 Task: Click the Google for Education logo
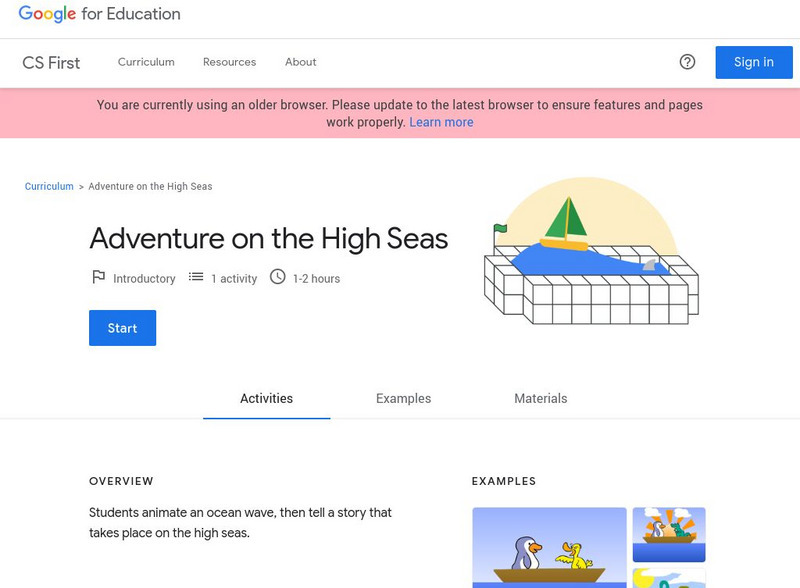(x=99, y=14)
